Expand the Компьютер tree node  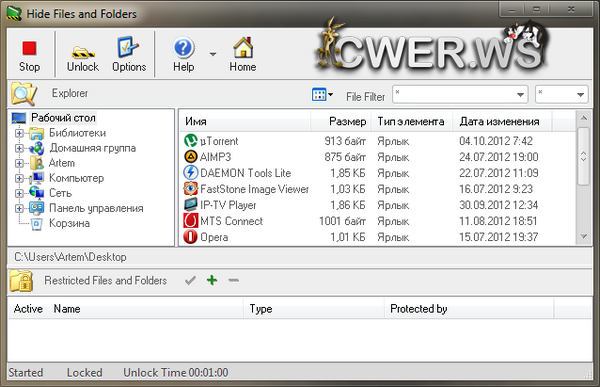coord(19,178)
